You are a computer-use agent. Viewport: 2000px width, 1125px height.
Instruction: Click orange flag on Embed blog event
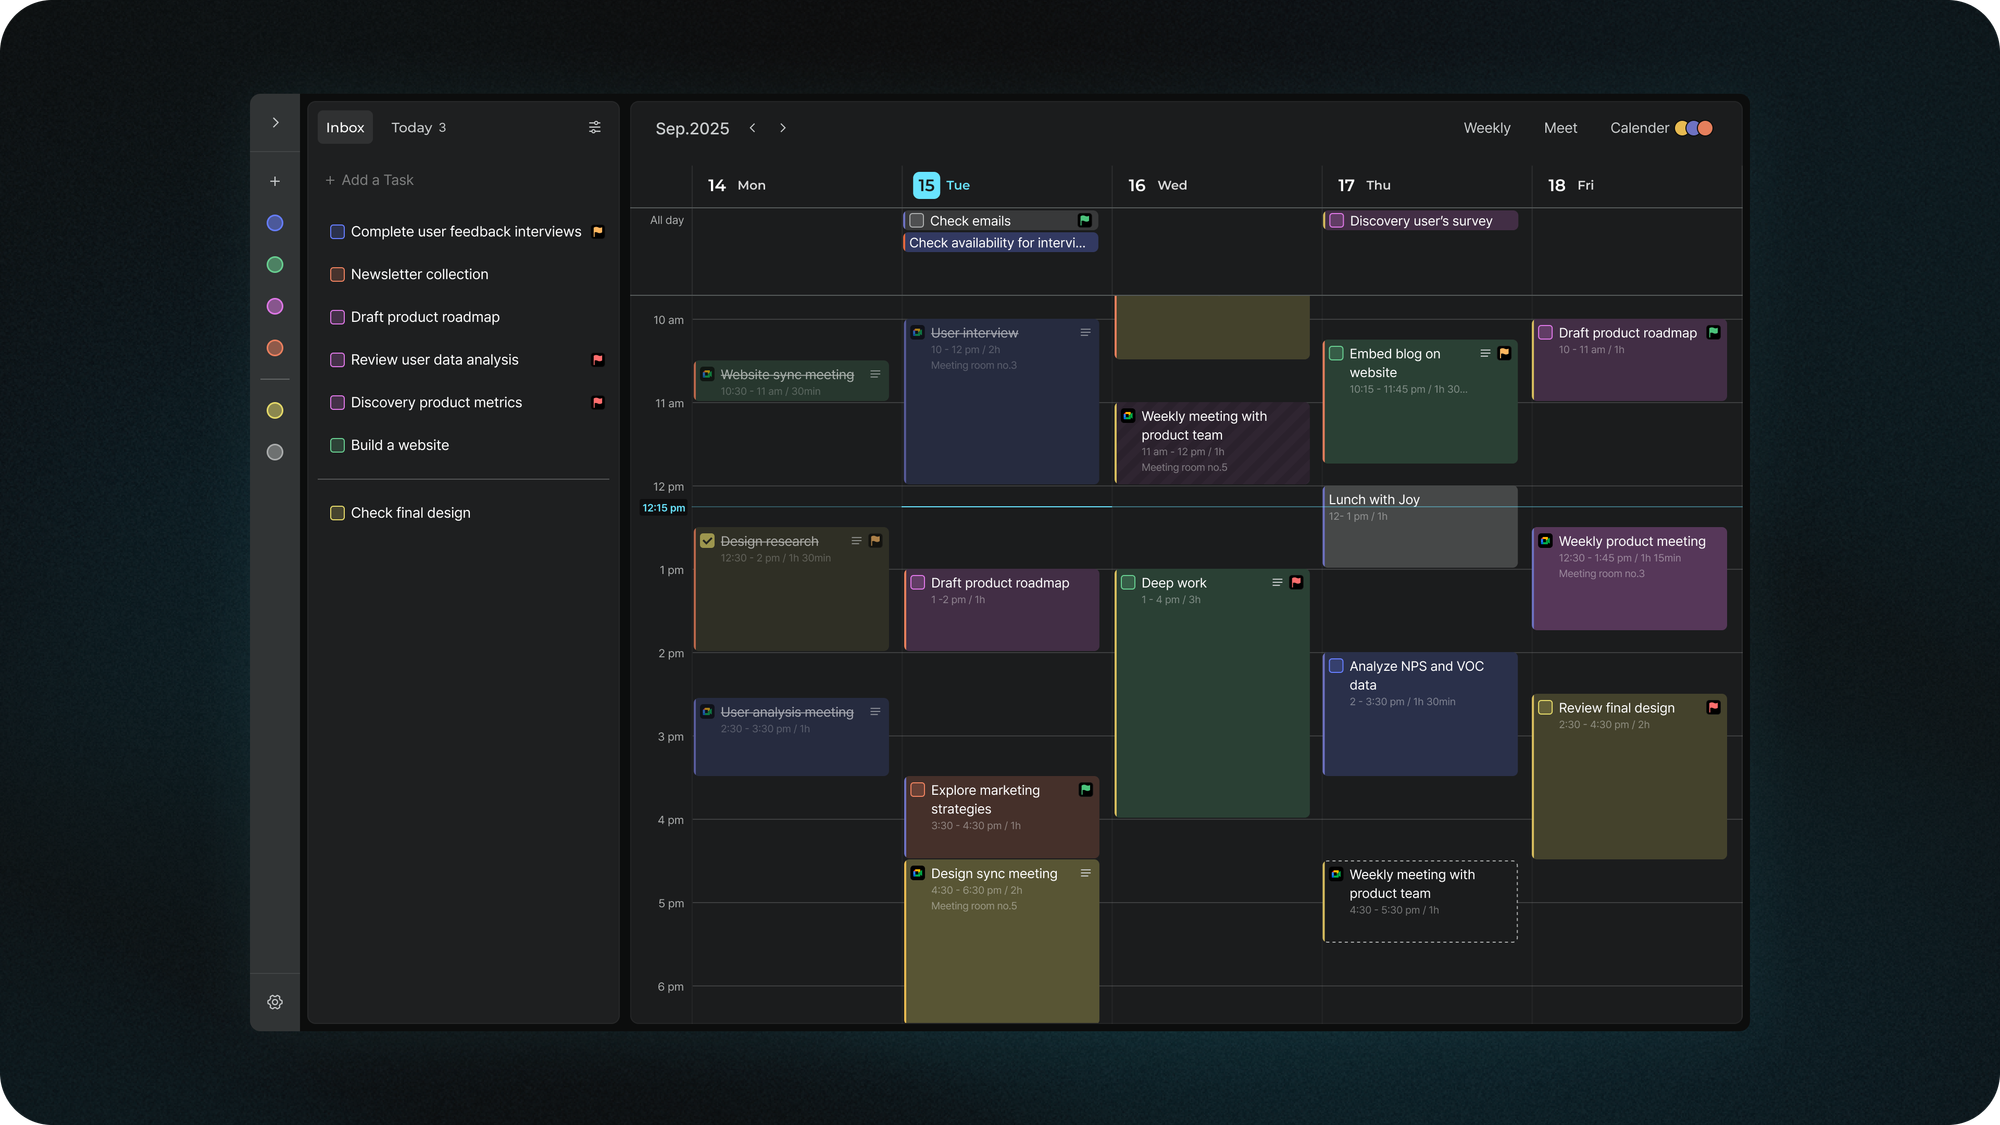tap(1504, 353)
